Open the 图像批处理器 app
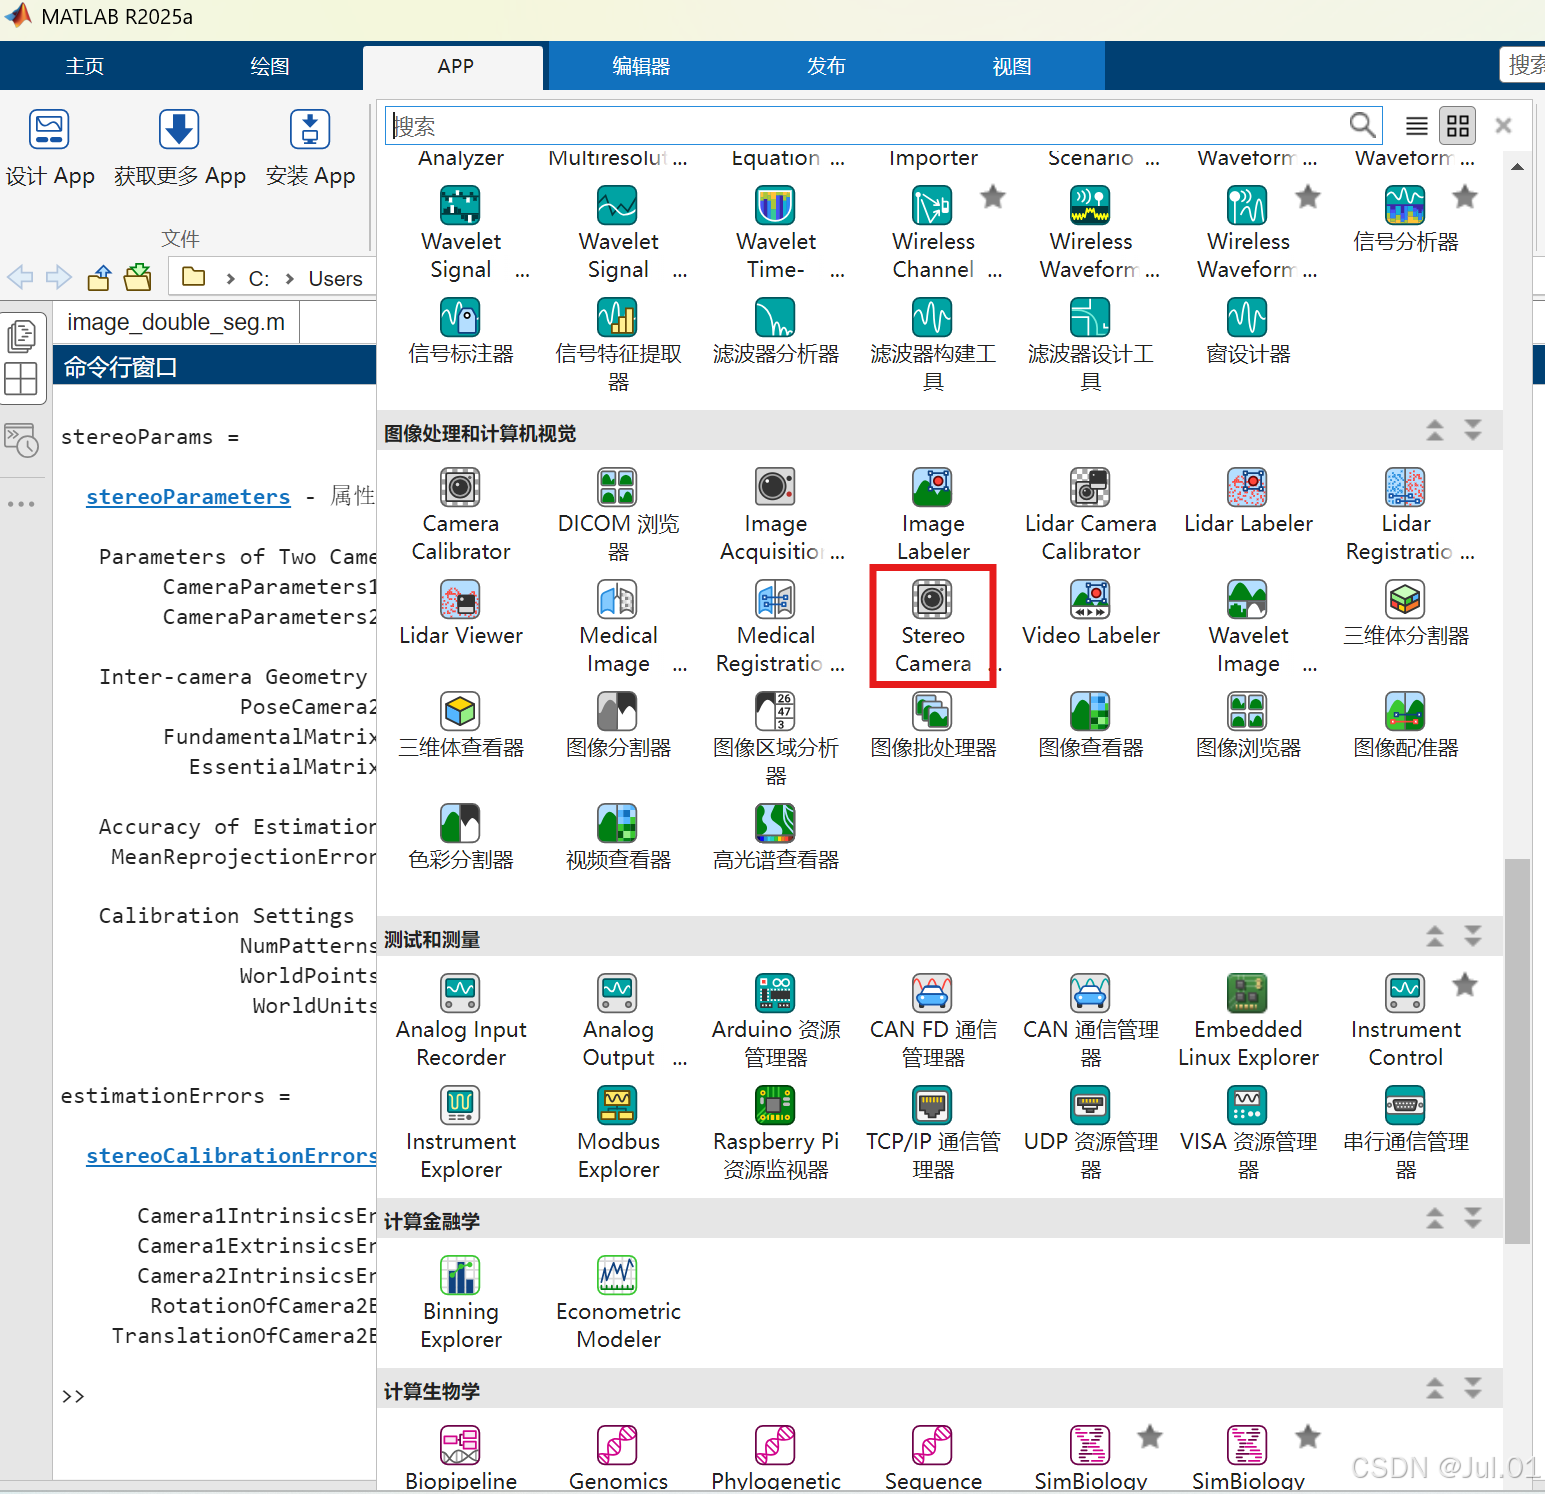Screen dimensions: 1545x1494 tap(933, 726)
